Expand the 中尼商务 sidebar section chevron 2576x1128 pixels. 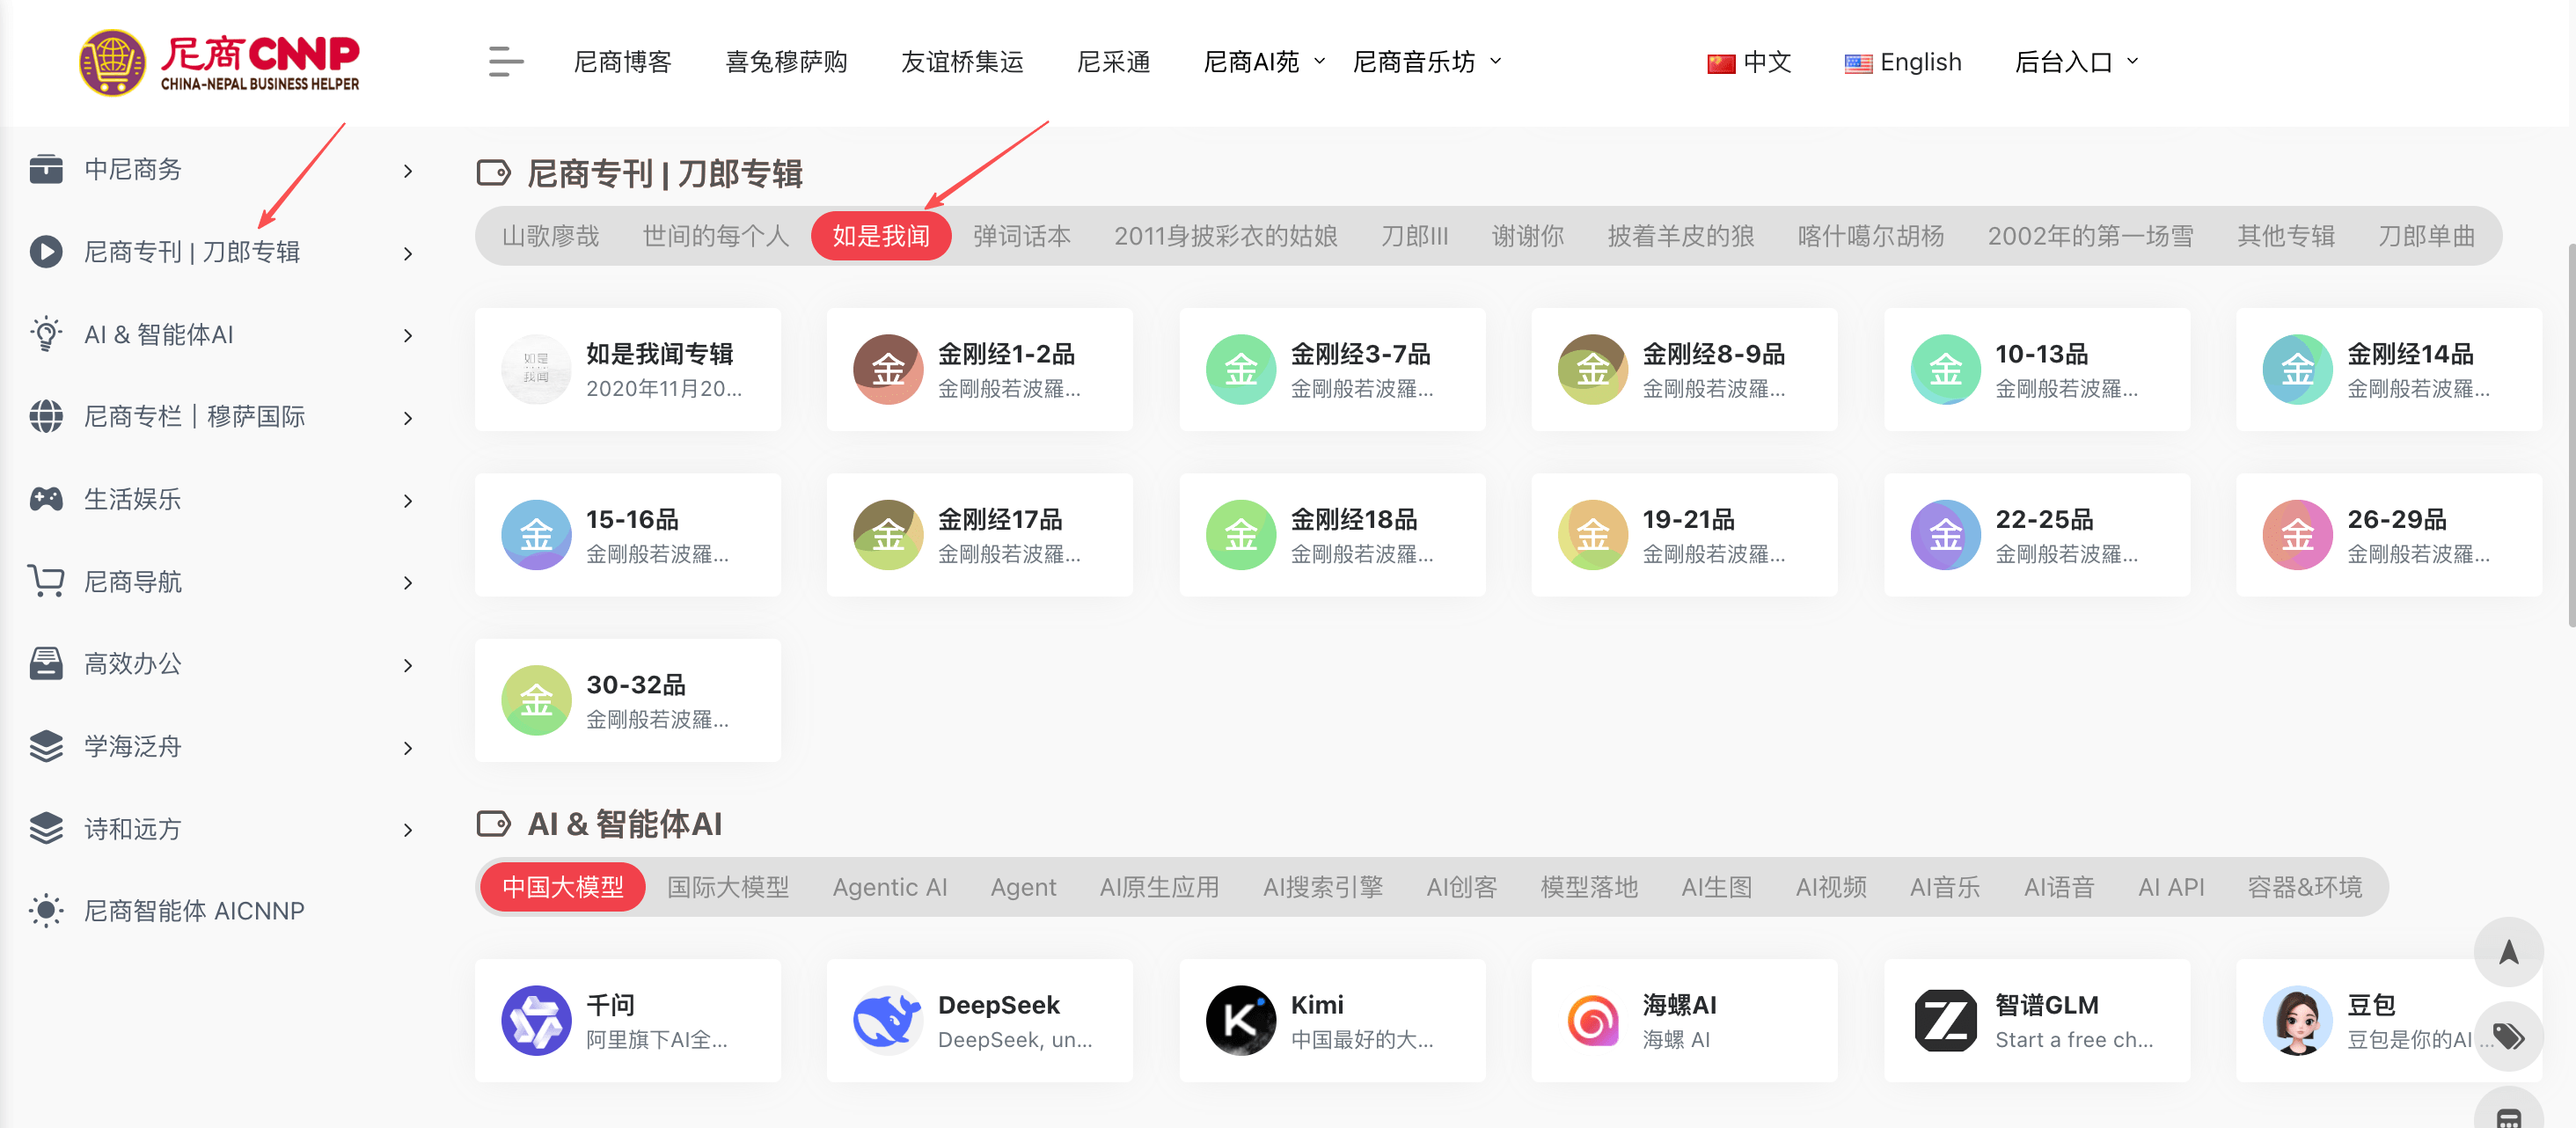tap(407, 171)
